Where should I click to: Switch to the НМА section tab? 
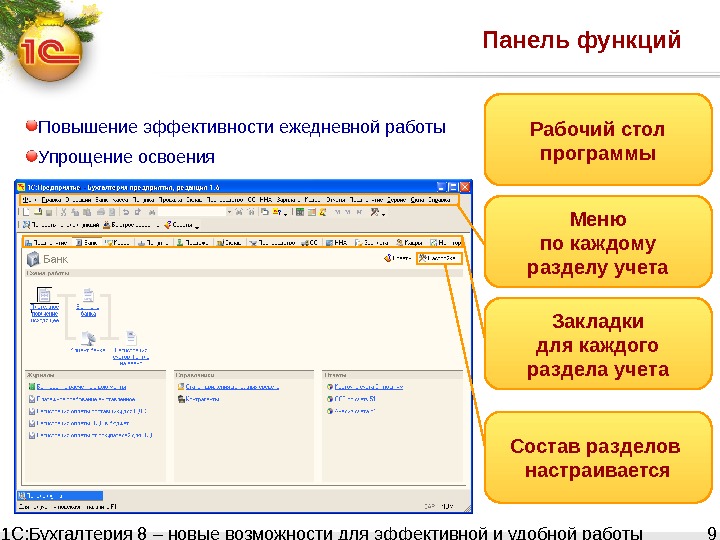click(x=337, y=242)
